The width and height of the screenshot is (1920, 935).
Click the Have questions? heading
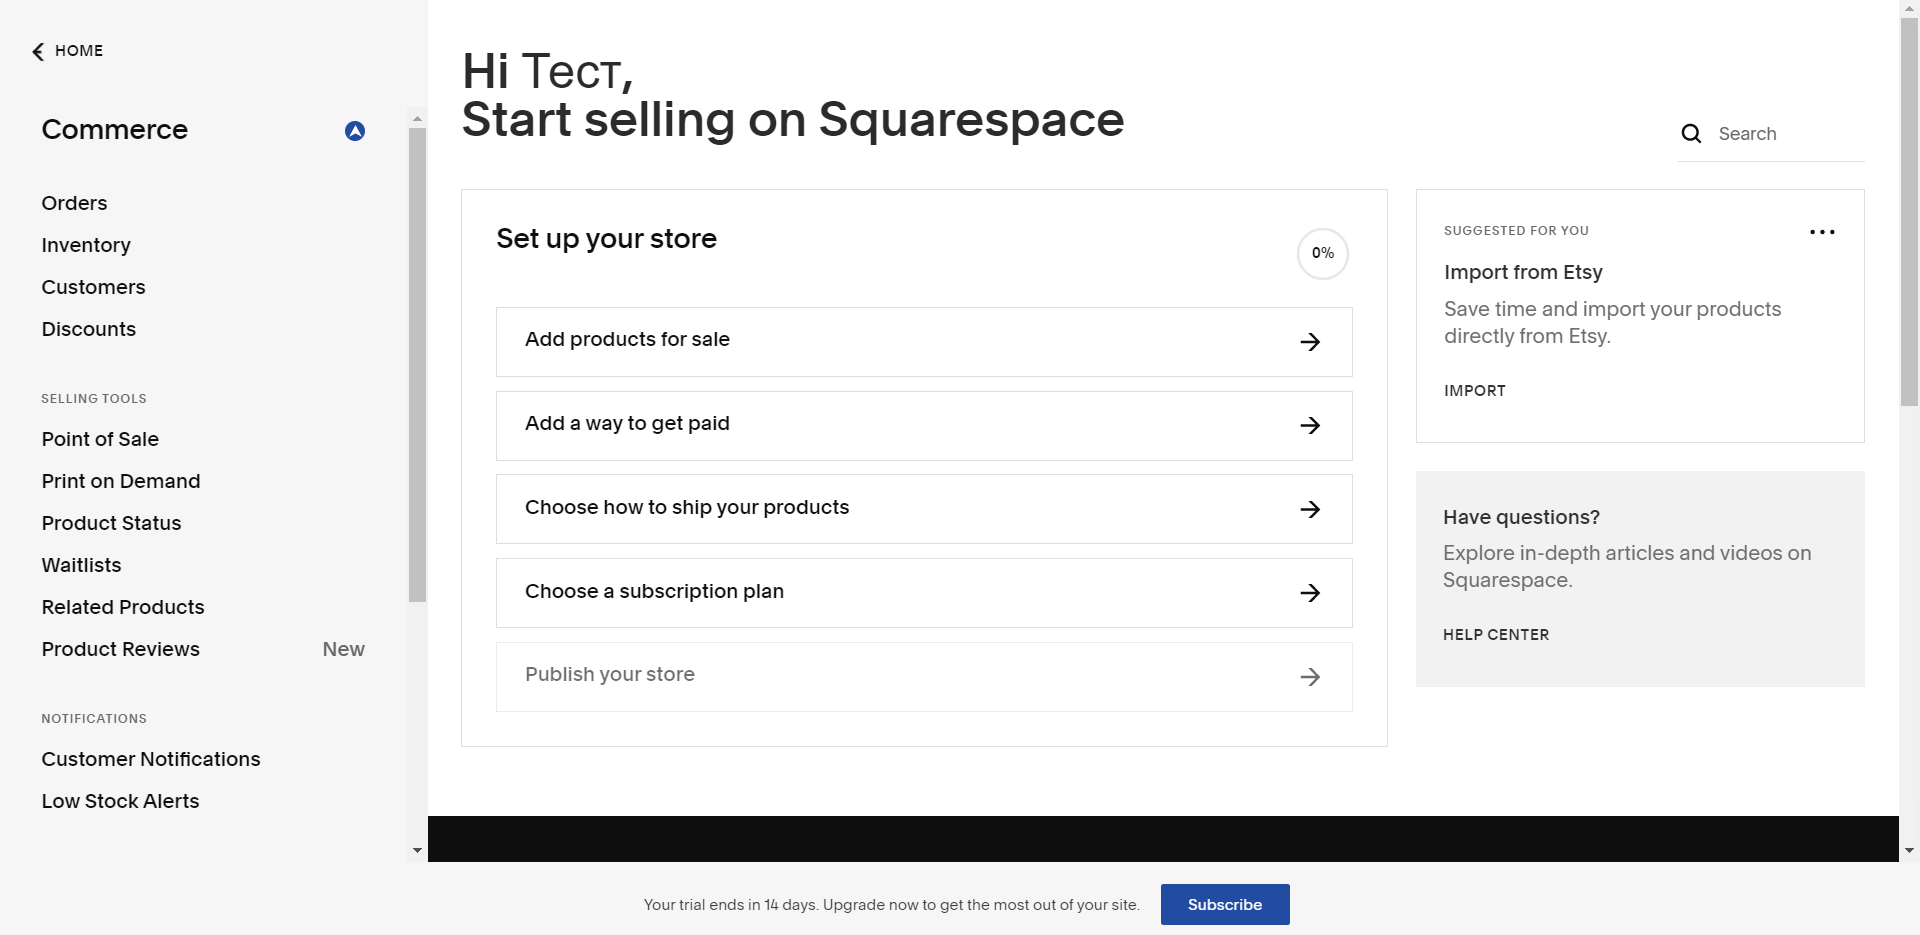(1521, 517)
